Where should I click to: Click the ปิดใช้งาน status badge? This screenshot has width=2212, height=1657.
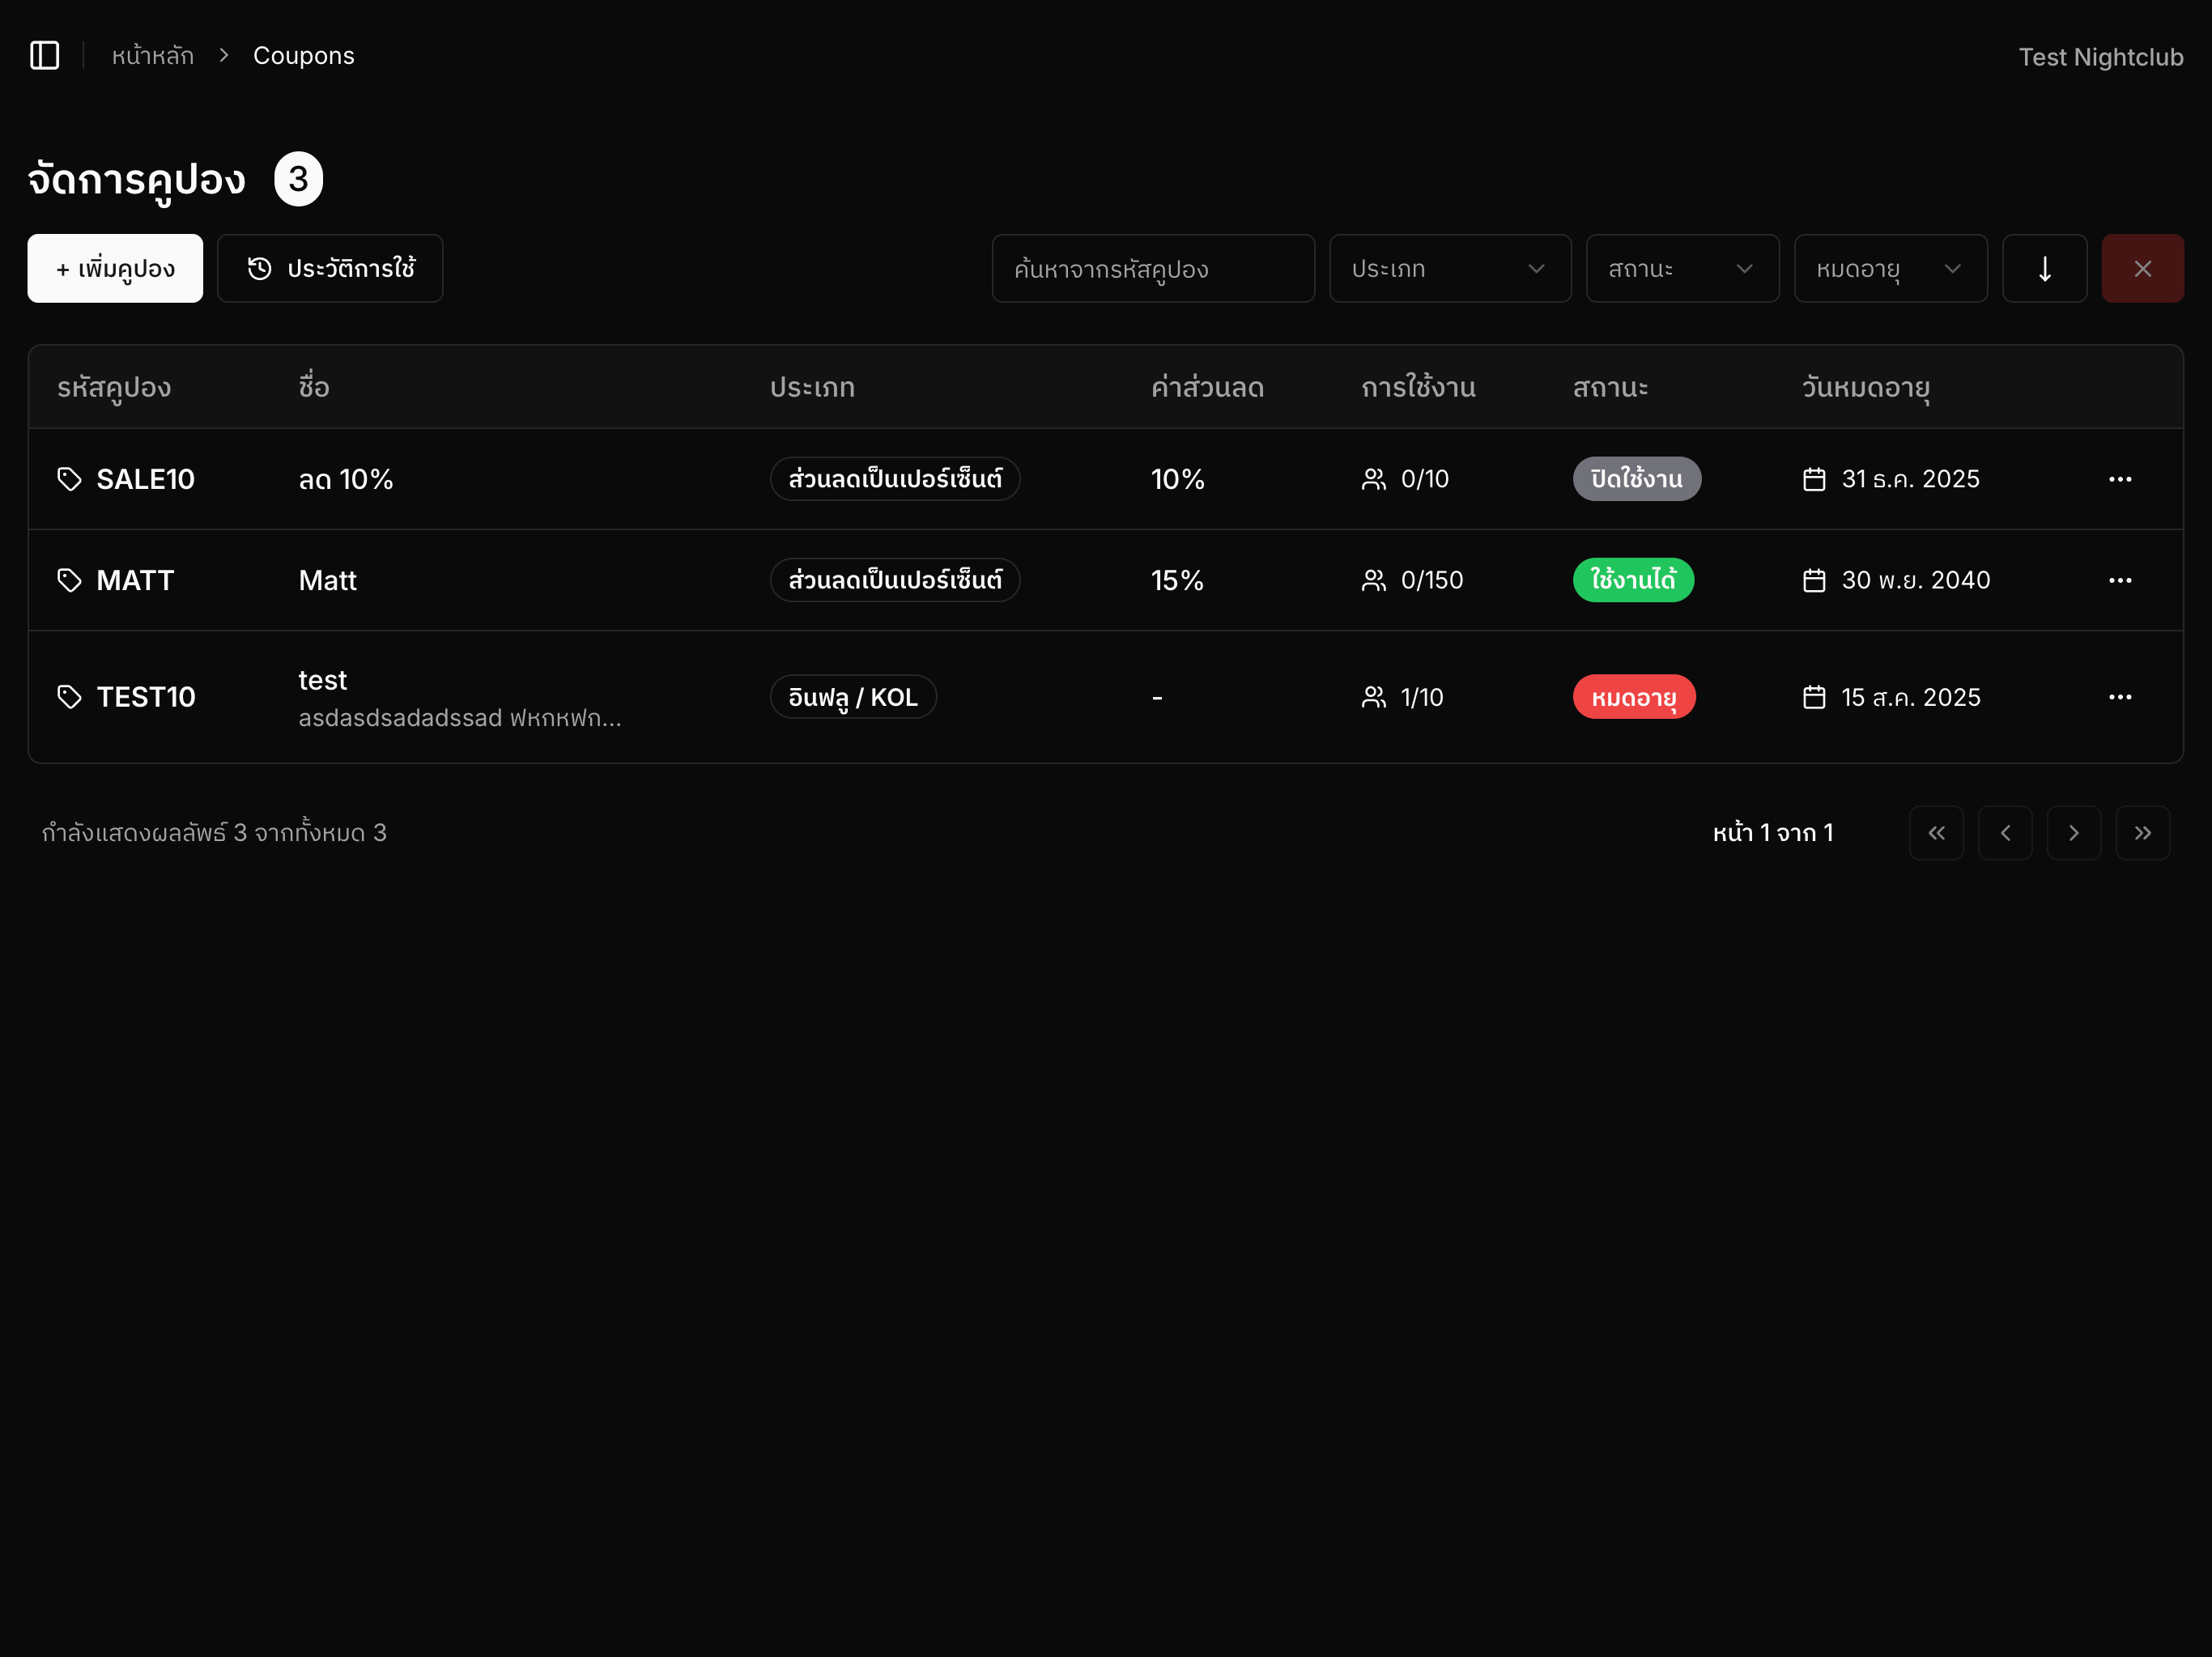pos(1636,479)
